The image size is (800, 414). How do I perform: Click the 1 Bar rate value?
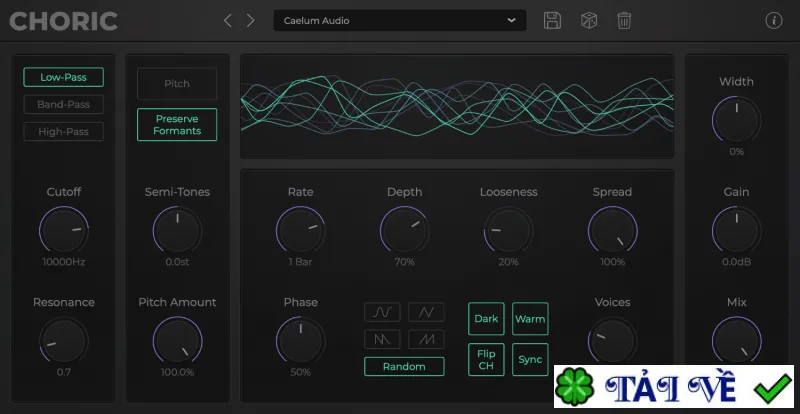point(301,262)
